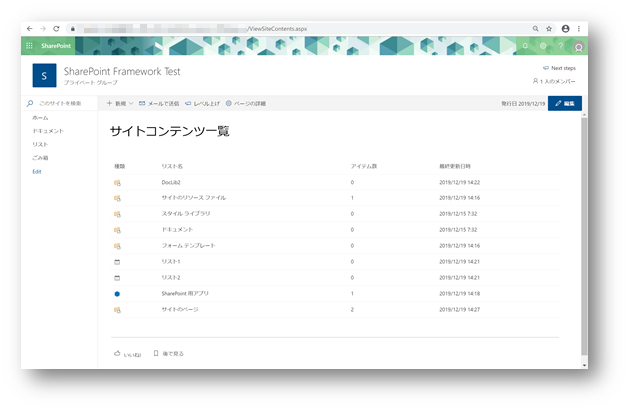Click the blue hexagon icon of SharePoint 用アプリ
The image size is (630, 411).
point(117,294)
